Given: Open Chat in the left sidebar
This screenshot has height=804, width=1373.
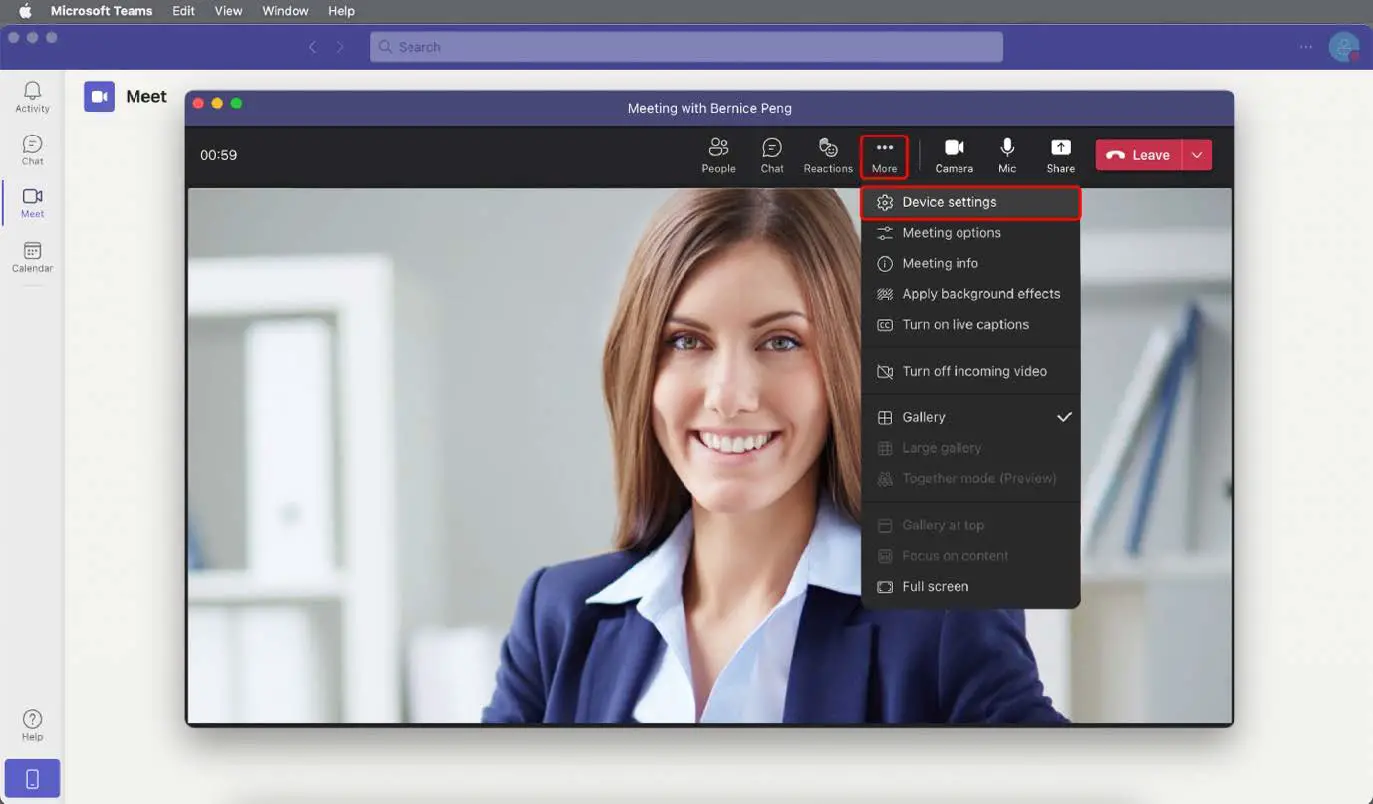Looking at the screenshot, I should click(x=32, y=150).
